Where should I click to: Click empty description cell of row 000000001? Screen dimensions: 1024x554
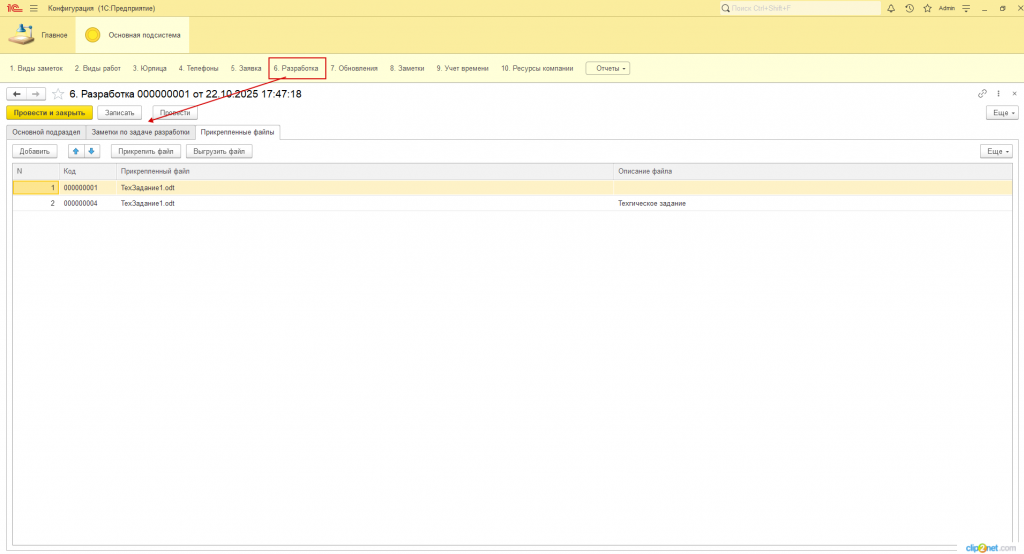(812, 187)
